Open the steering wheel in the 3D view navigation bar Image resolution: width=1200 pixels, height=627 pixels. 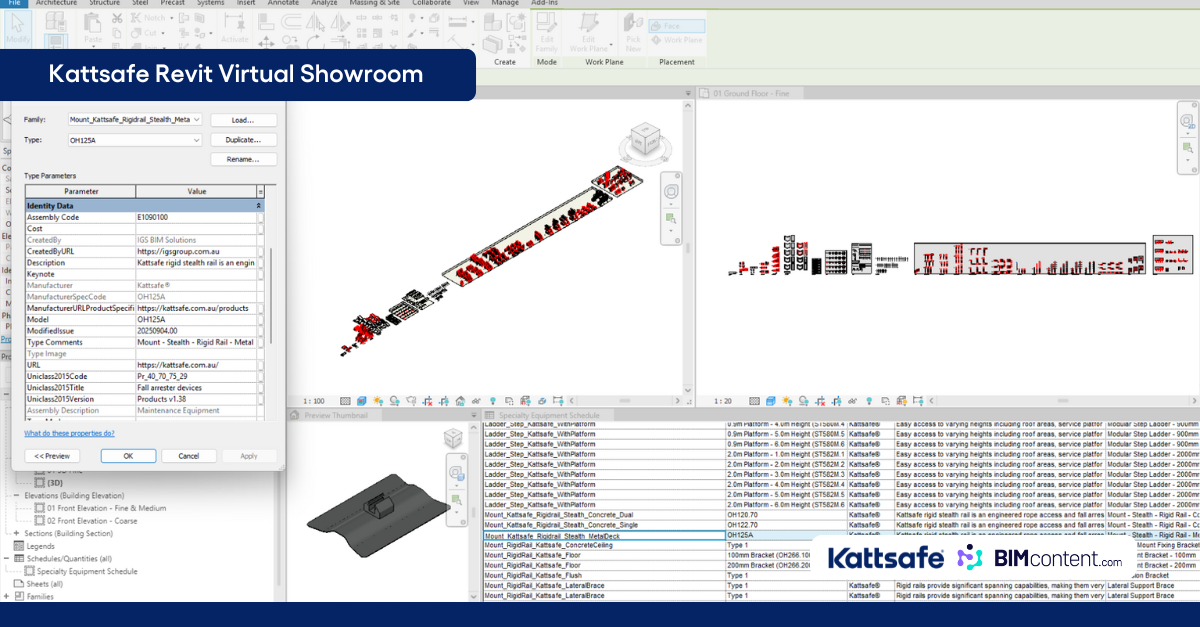point(672,191)
